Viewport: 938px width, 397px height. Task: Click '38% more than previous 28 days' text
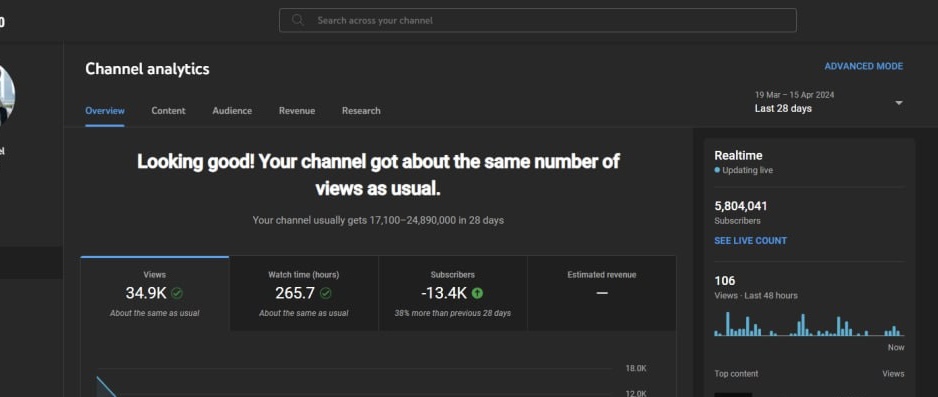coord(453,313)
